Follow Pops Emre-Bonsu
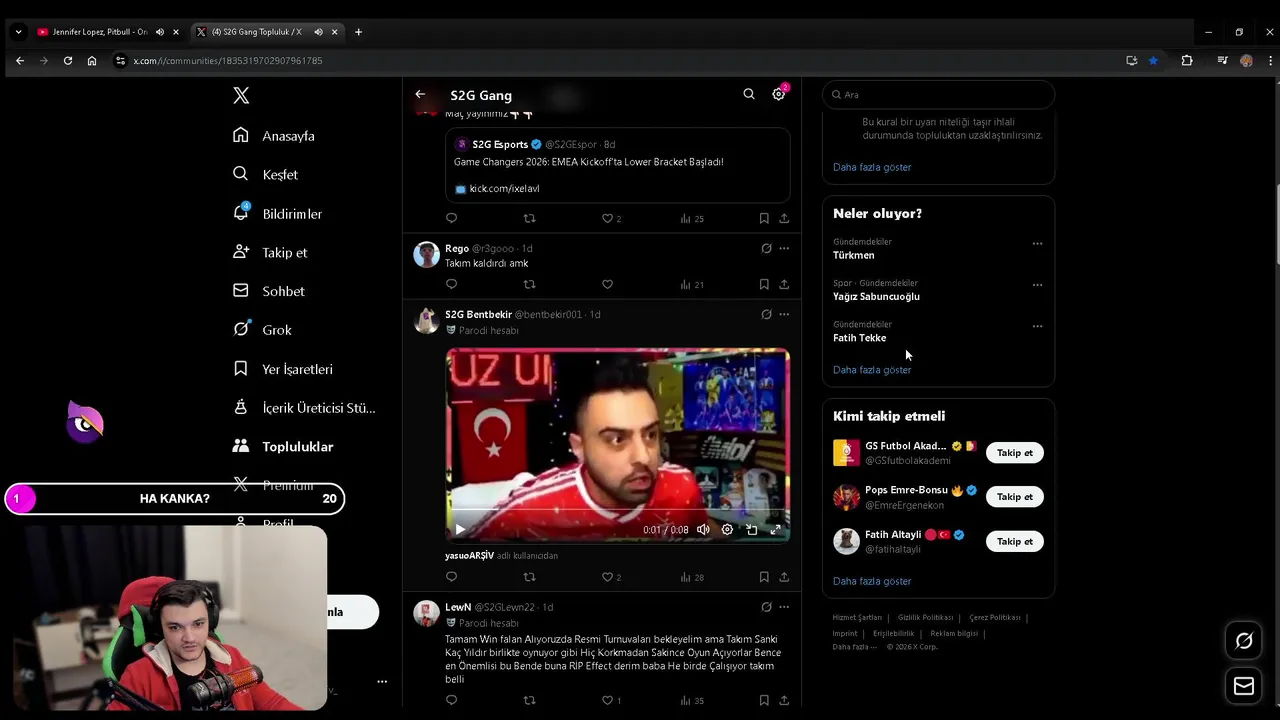This screenshot has height=720, width=1280. [1014, 497]
